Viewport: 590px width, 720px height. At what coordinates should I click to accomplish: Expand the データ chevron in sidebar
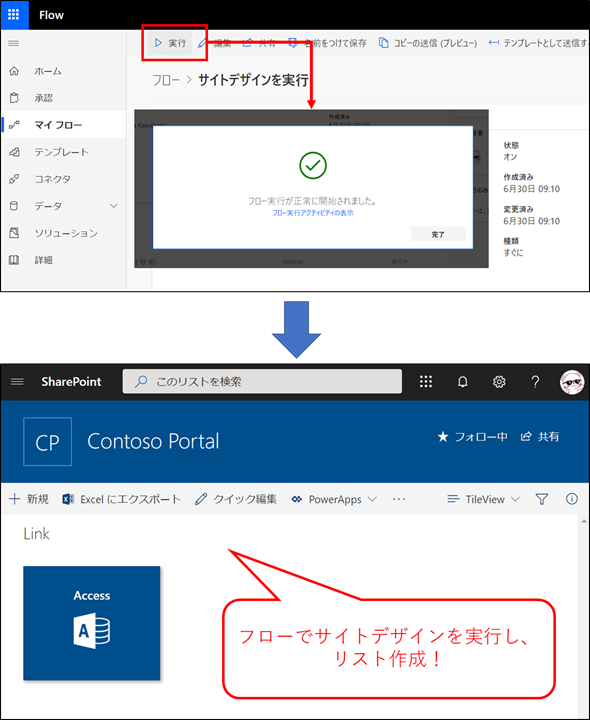[x=113, y=206]
